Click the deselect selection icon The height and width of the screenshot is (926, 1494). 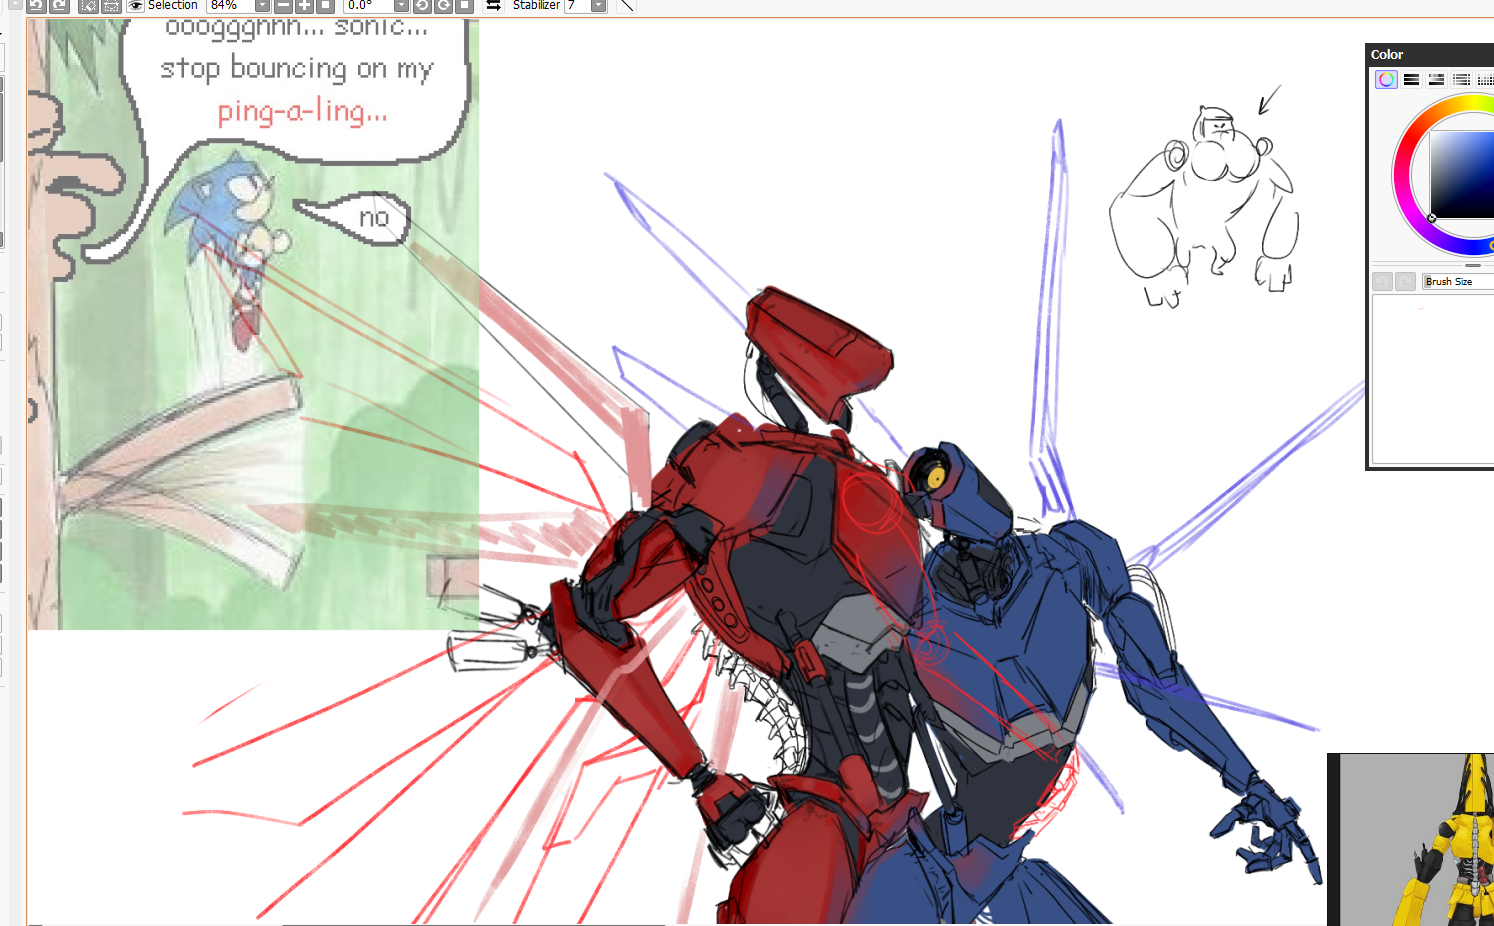click(x=88, y=5)
